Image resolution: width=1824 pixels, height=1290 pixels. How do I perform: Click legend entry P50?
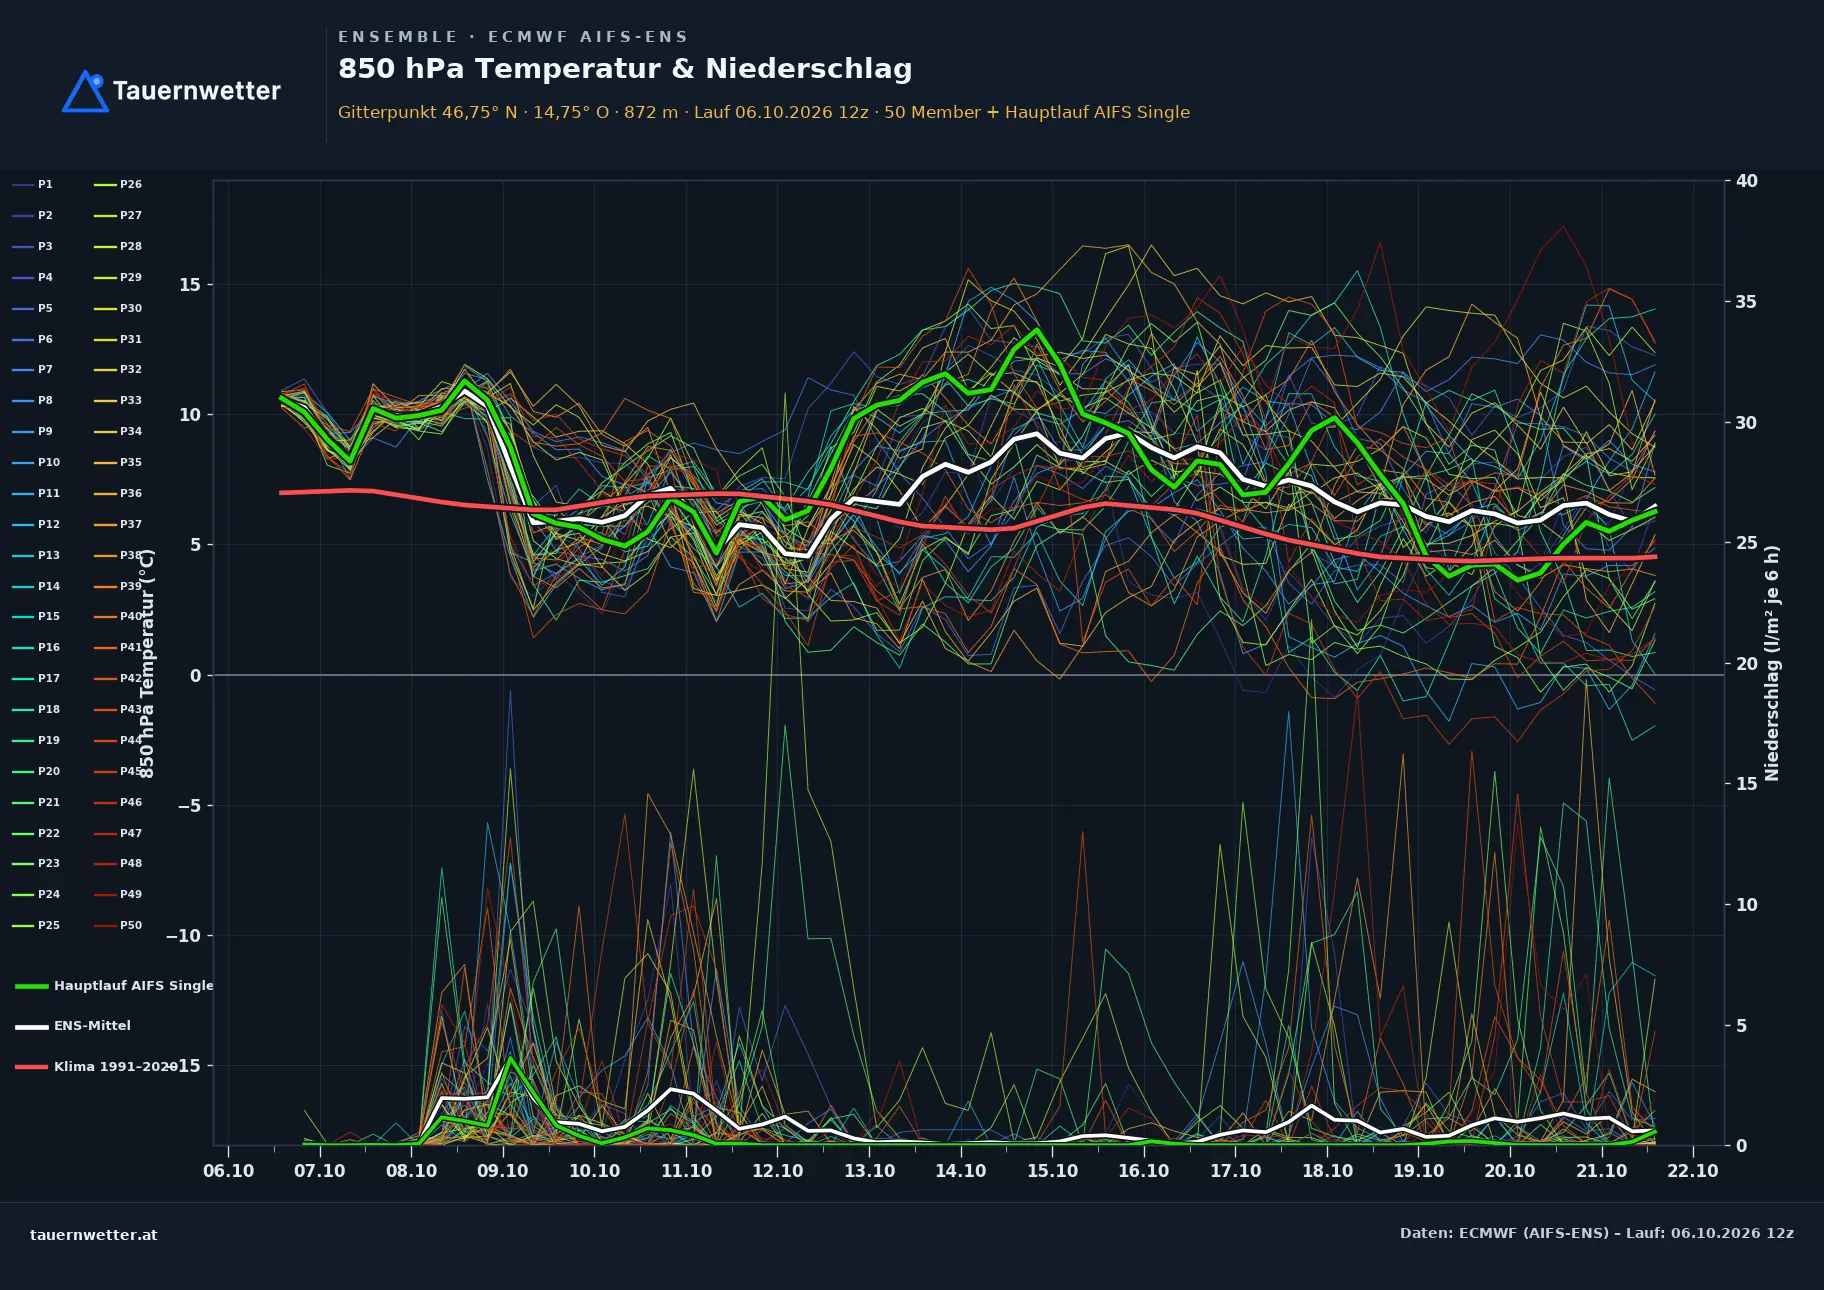[118, 926]
